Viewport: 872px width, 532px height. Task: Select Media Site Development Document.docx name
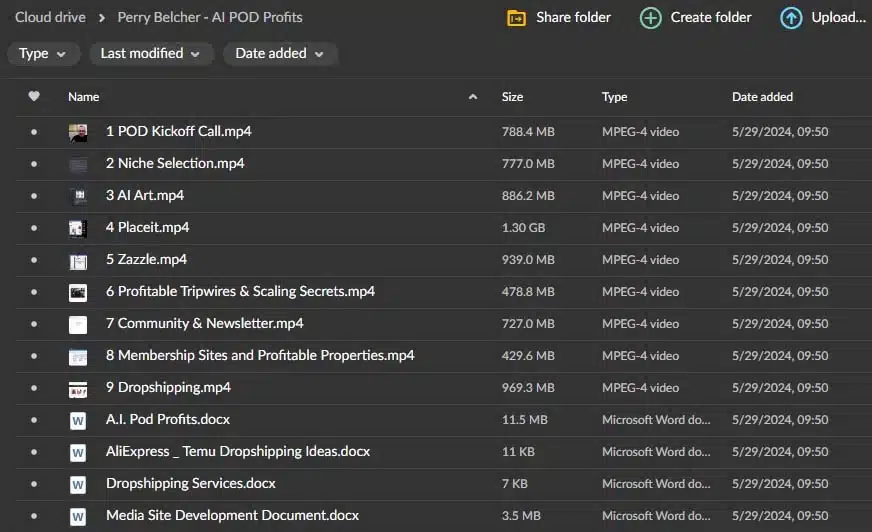coord(232,515)
